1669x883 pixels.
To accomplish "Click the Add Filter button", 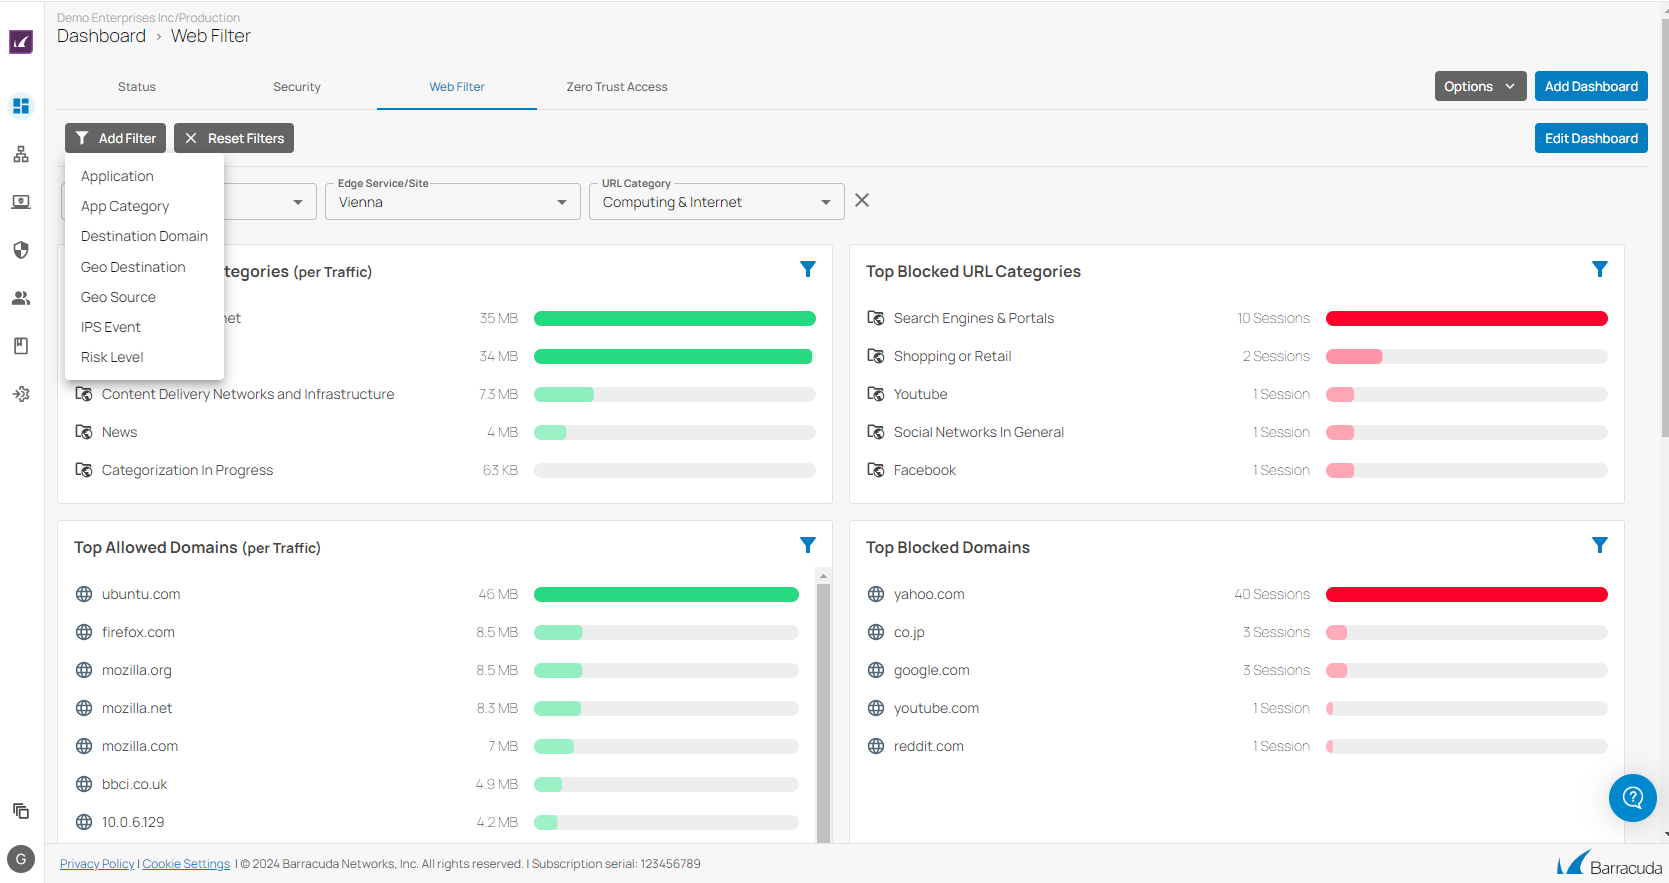I will click(x=115, y=138).
